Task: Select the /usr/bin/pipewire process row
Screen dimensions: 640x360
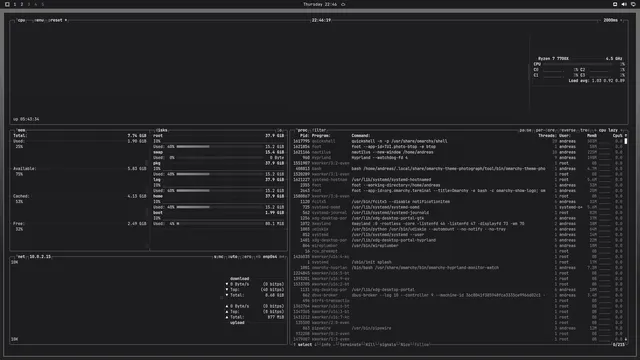Action: point(458,328)
